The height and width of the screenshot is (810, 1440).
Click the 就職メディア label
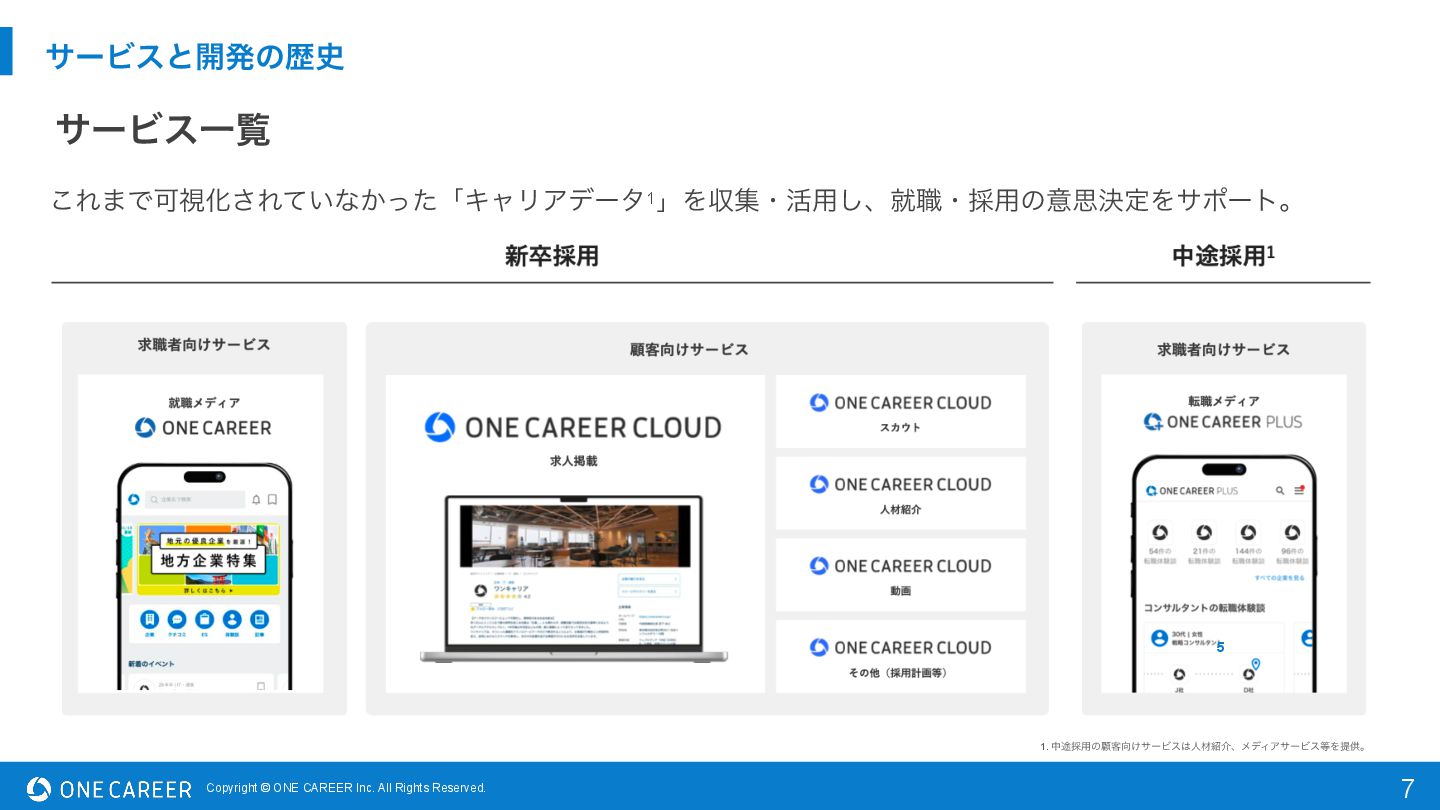tap(204, 403)
